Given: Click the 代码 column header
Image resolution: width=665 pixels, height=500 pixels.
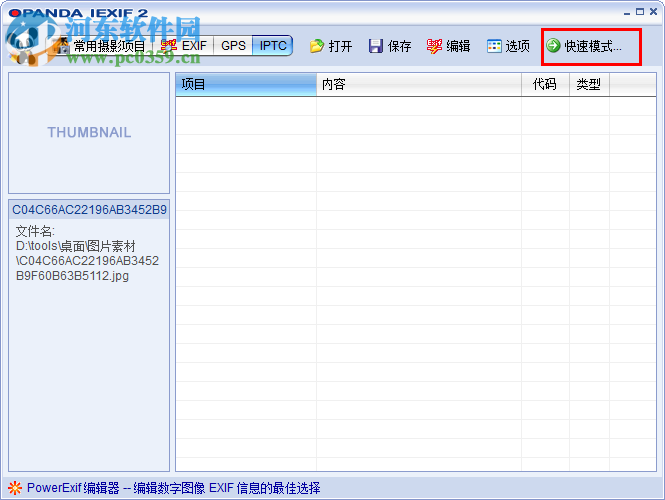Looking at the screenshot, I should click(545, 84).
